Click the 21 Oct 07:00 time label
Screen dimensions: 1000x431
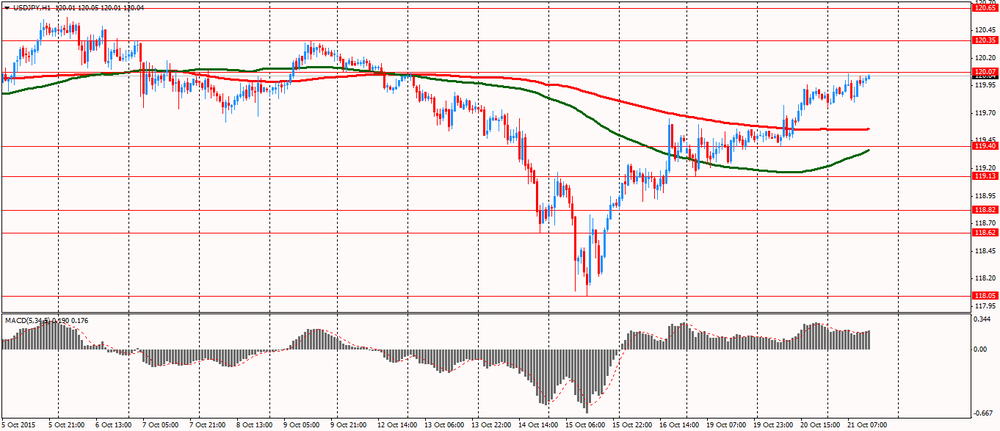coord(869,423)
